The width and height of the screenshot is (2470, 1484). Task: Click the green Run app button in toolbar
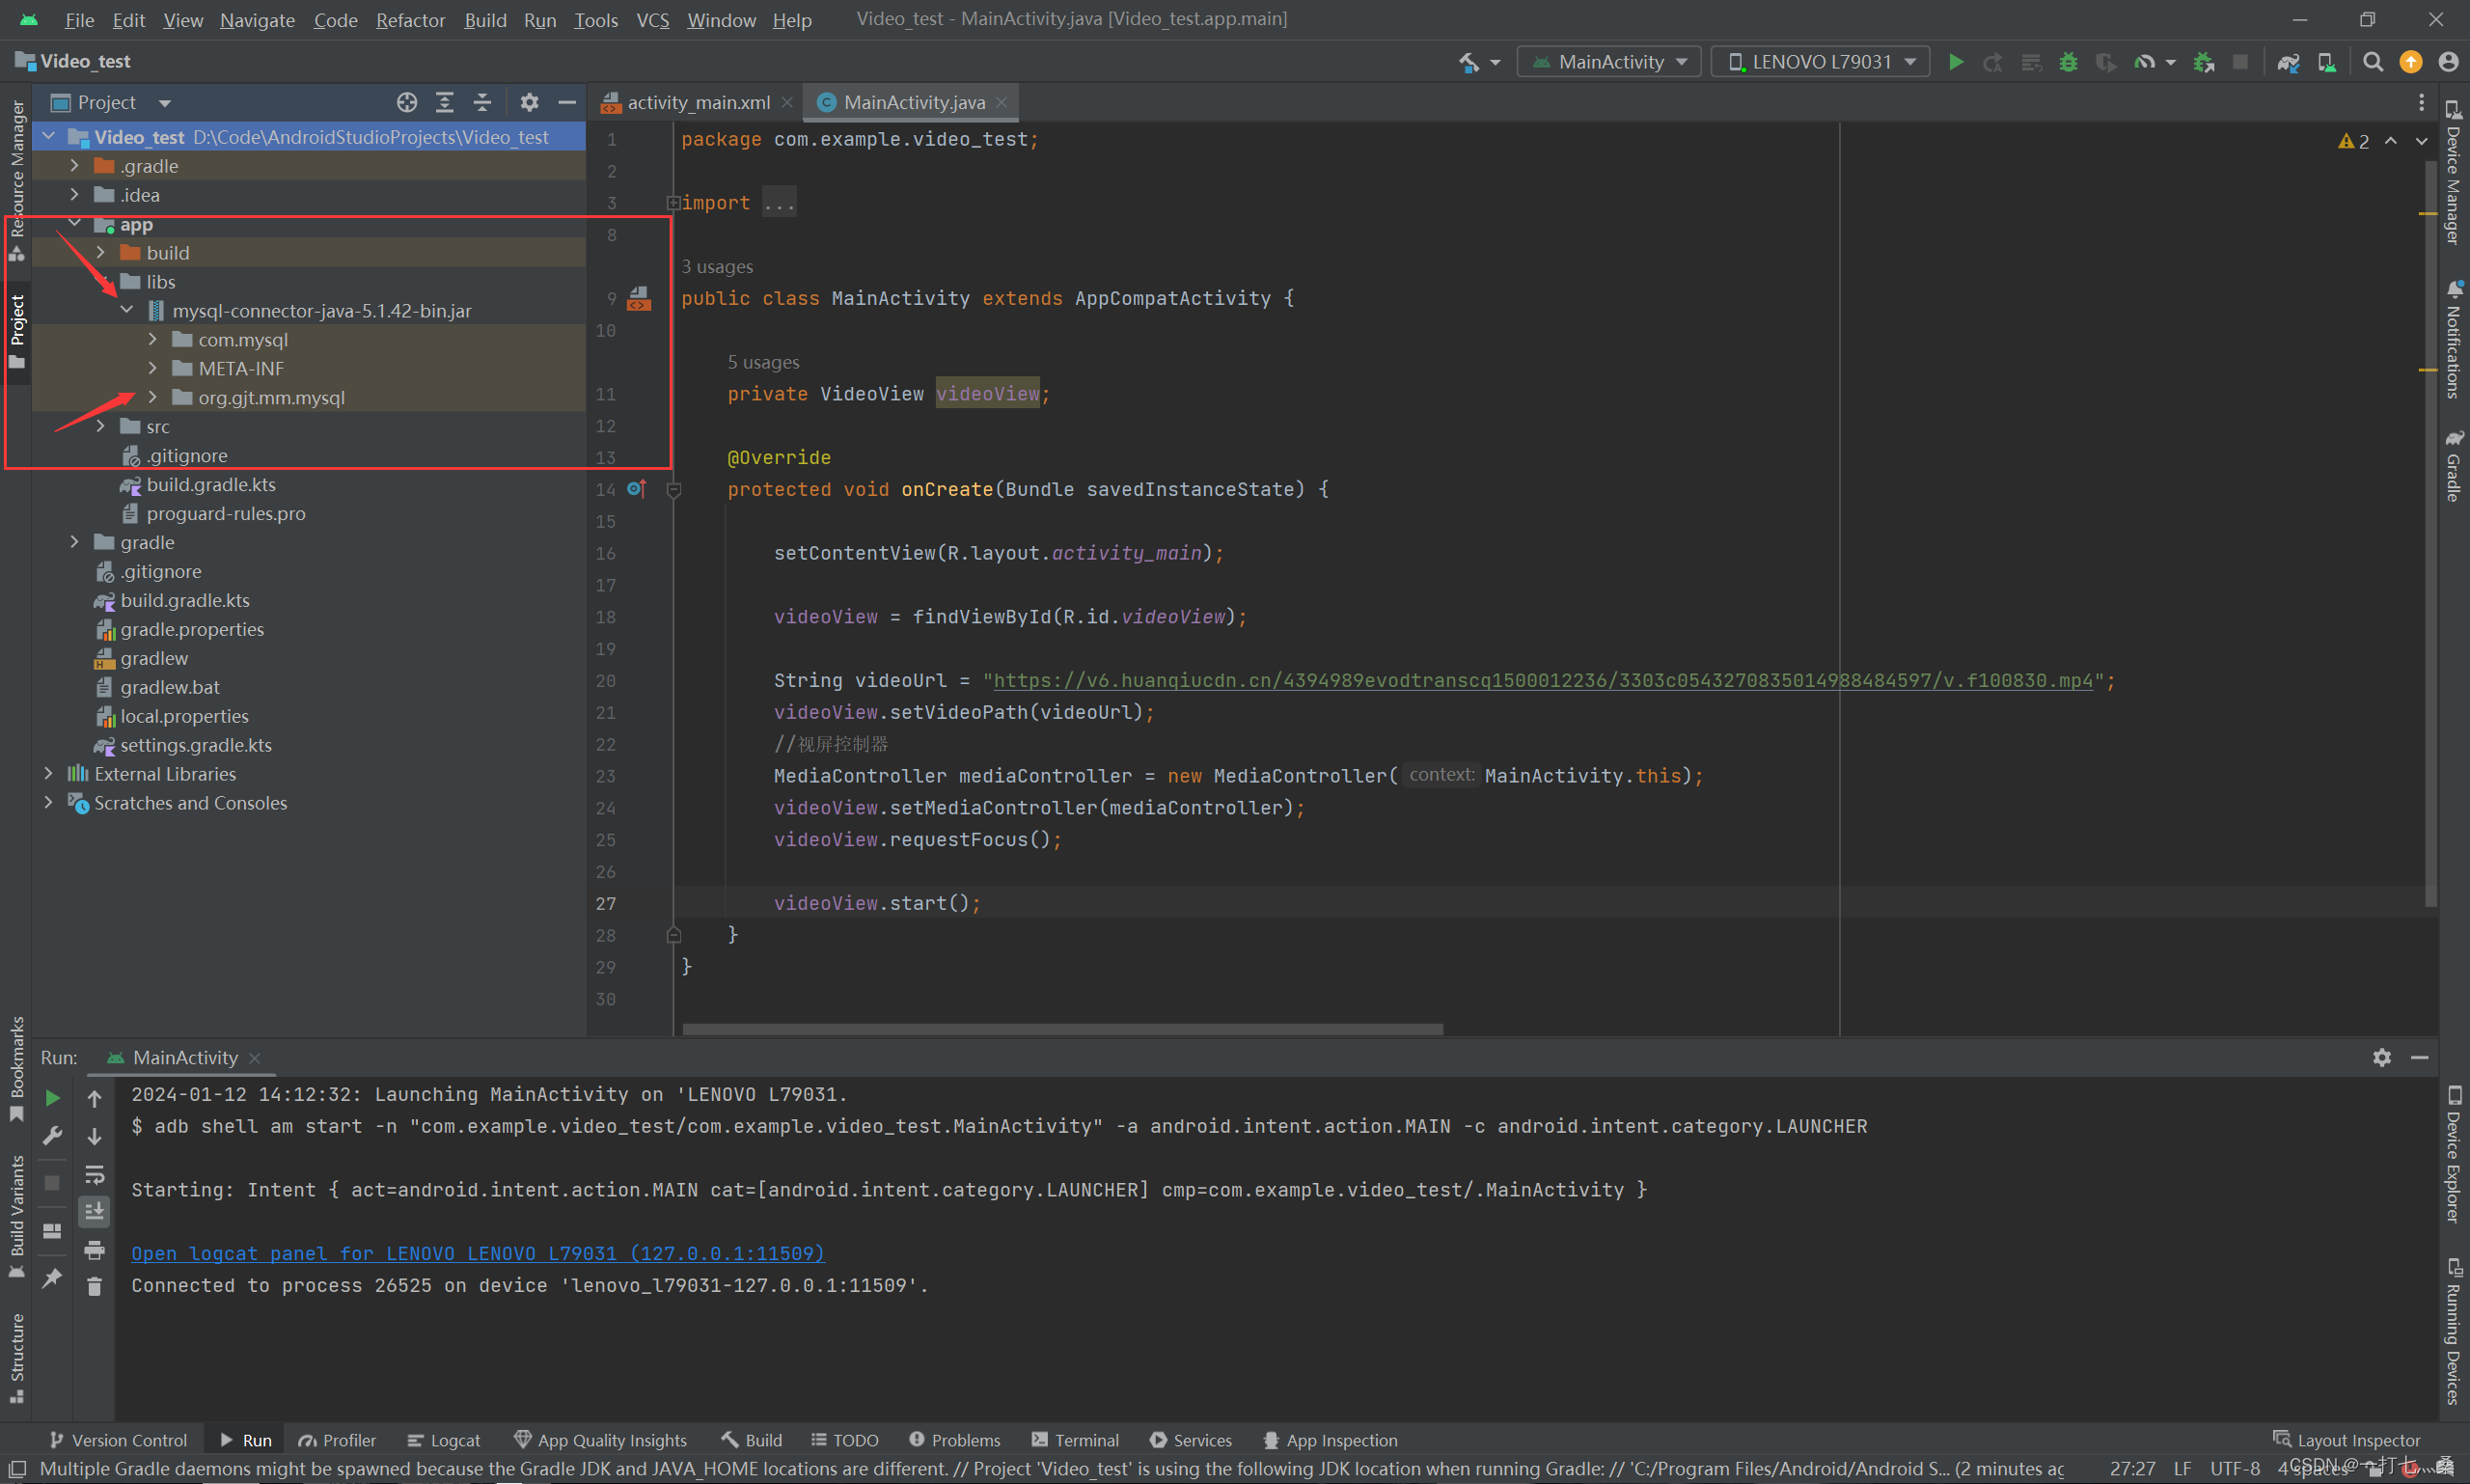(x=1955, y=62)
